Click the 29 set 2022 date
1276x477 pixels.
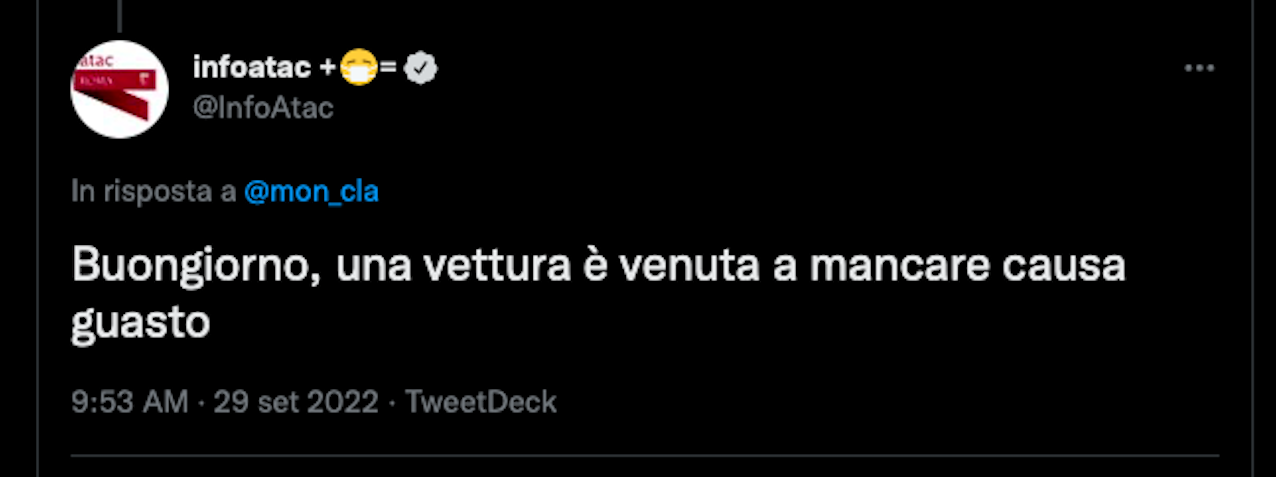(296, 402)
